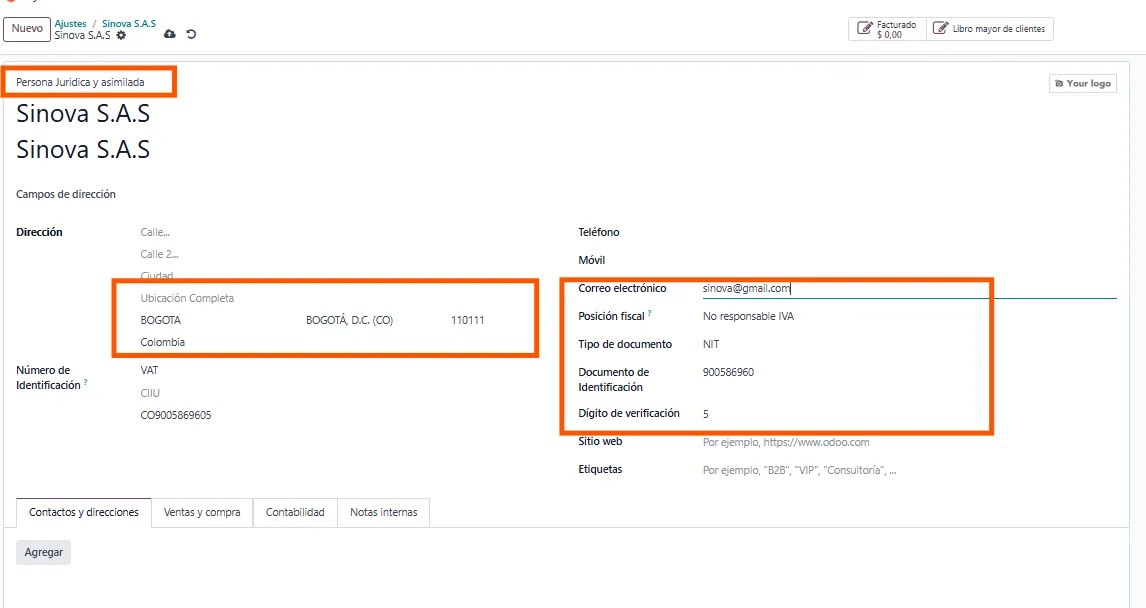Click the Dirección field label
Screen dimensions: 1146x608
39,232
